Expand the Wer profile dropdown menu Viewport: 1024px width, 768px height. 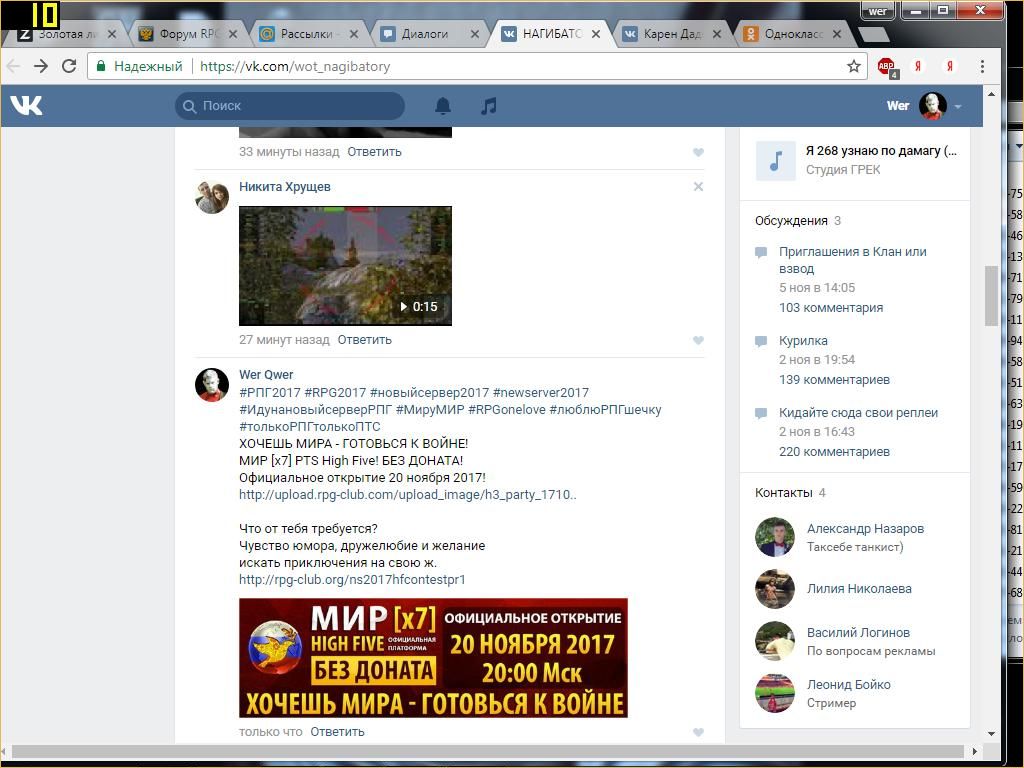pos(958,106)
